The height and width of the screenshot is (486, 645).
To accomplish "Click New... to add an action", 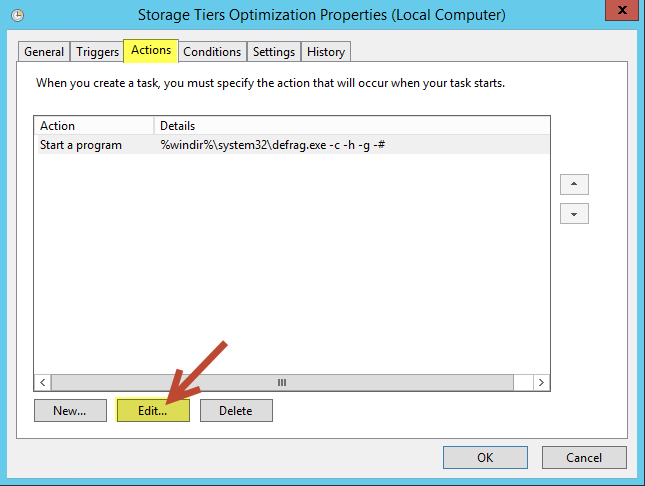I will 70,410.
